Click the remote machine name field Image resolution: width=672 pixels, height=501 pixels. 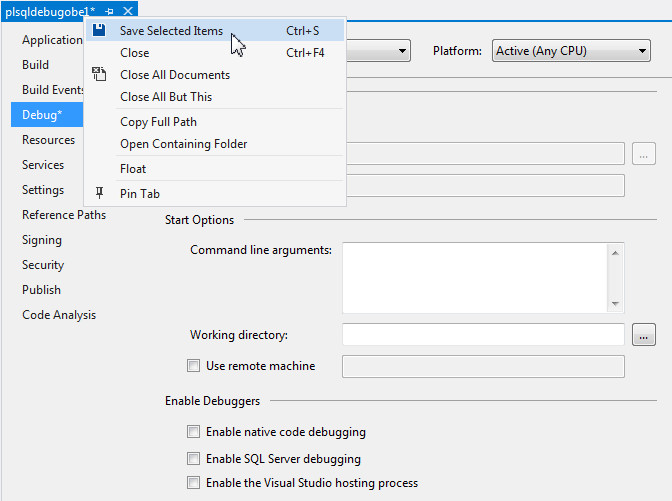pyautogui.click(x=483, y=366)
